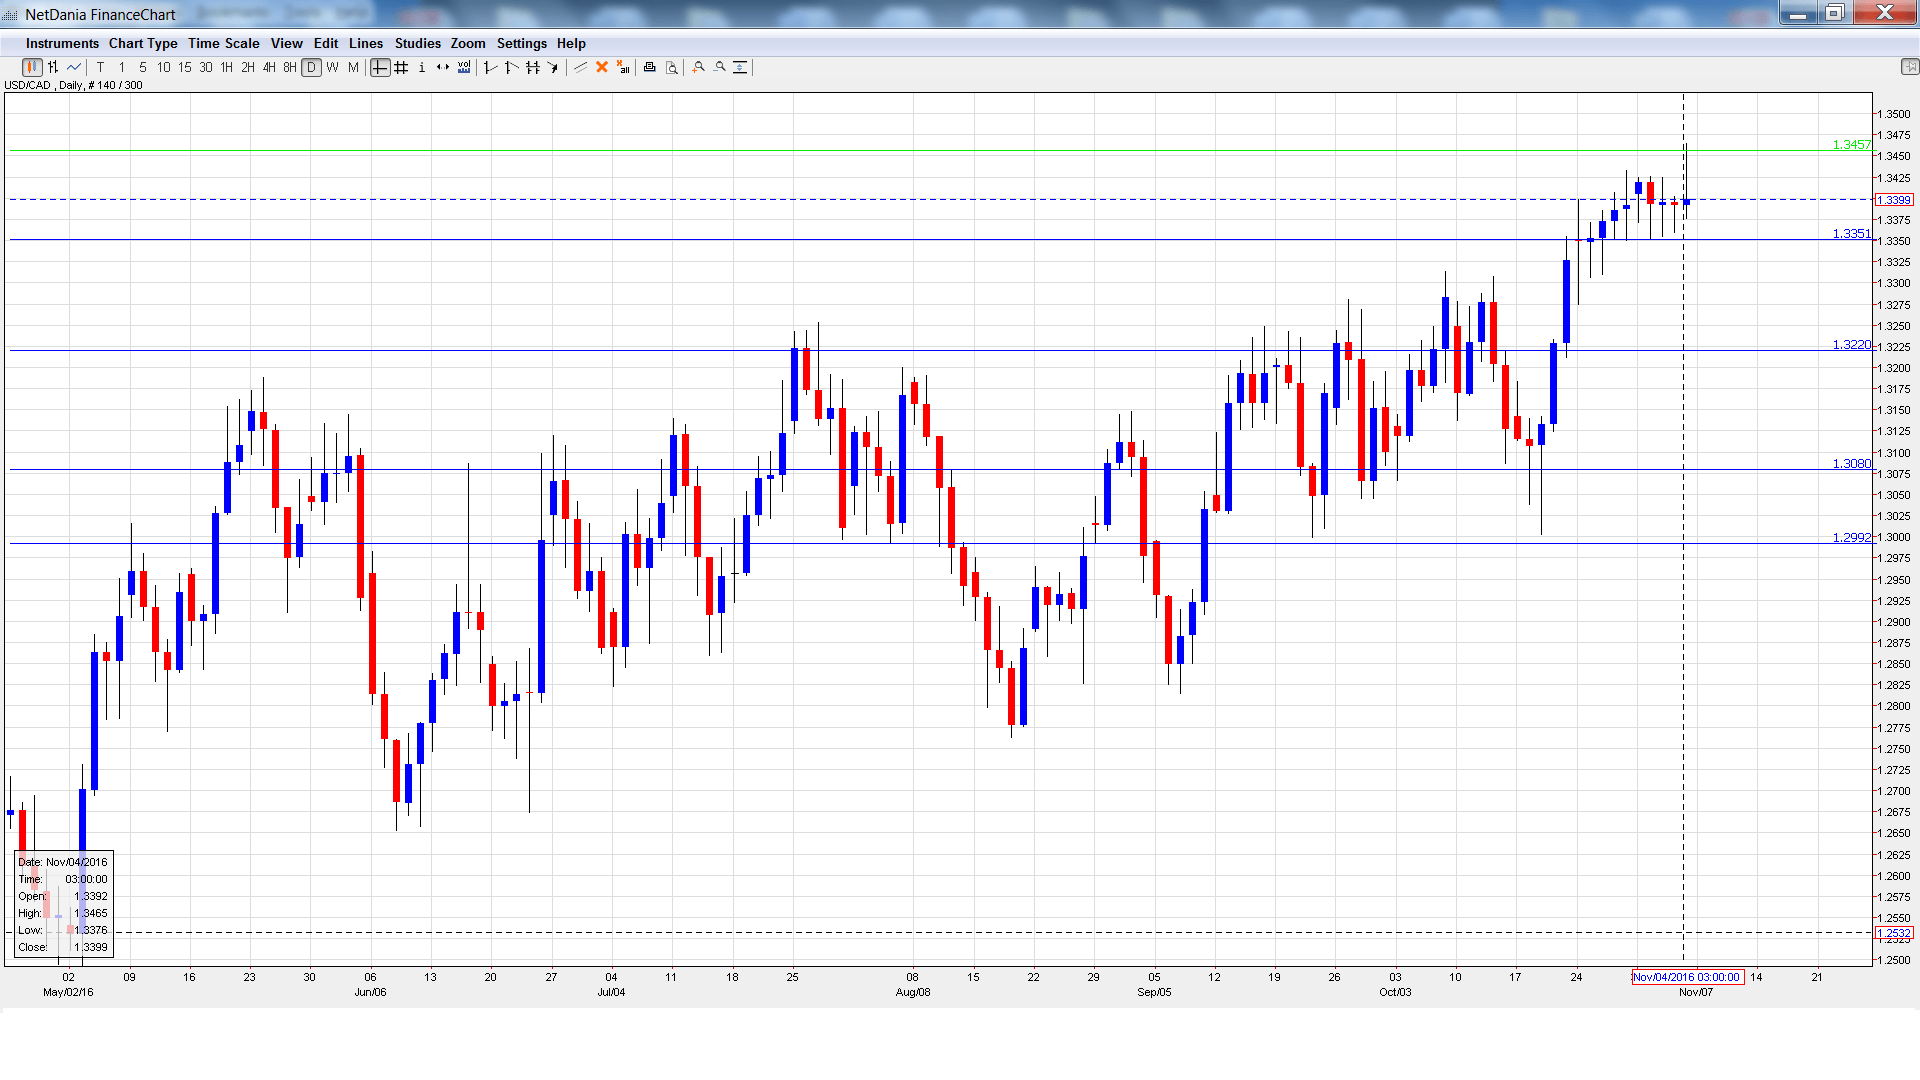Select the candlestick chart style icon
This screenshot has height=1080, width=1920.
pos(31,67)
